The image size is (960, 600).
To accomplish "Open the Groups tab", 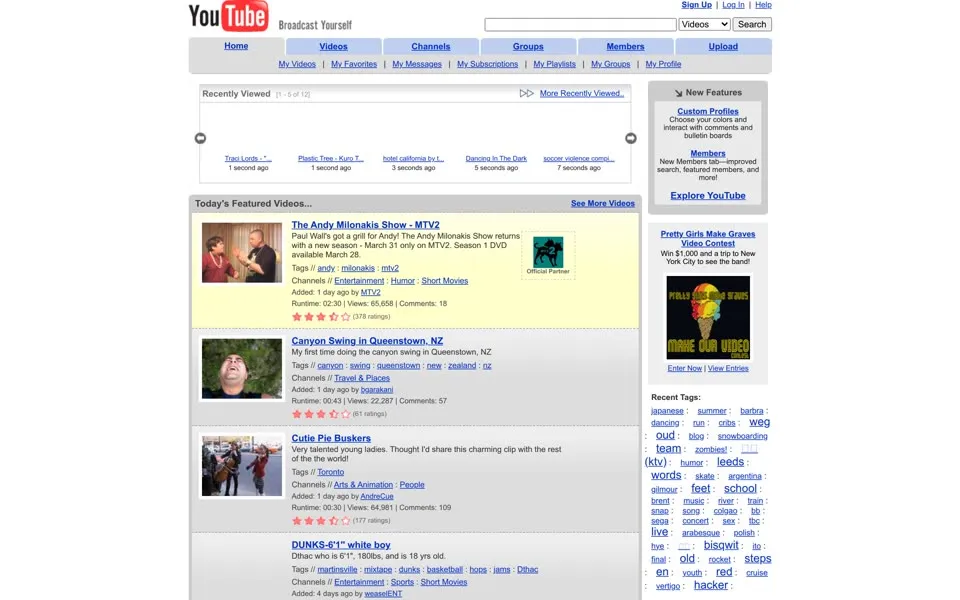I will [x=528, y=47].
